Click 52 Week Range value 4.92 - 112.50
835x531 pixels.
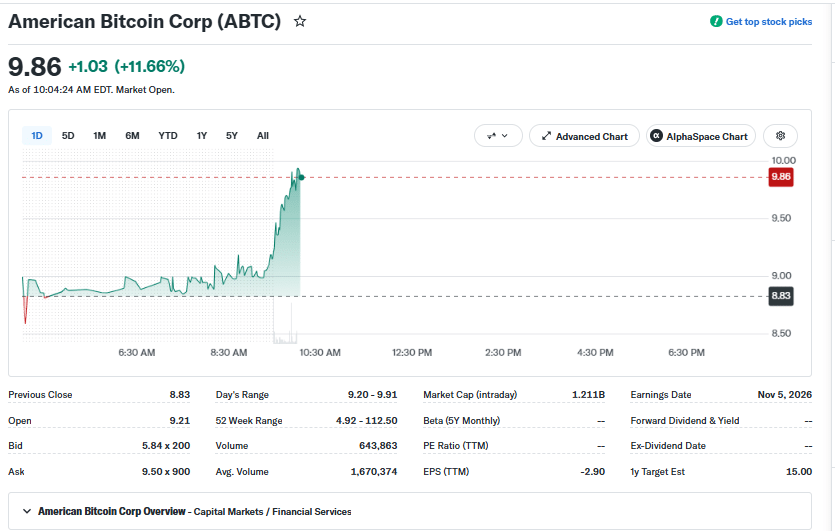366,421
